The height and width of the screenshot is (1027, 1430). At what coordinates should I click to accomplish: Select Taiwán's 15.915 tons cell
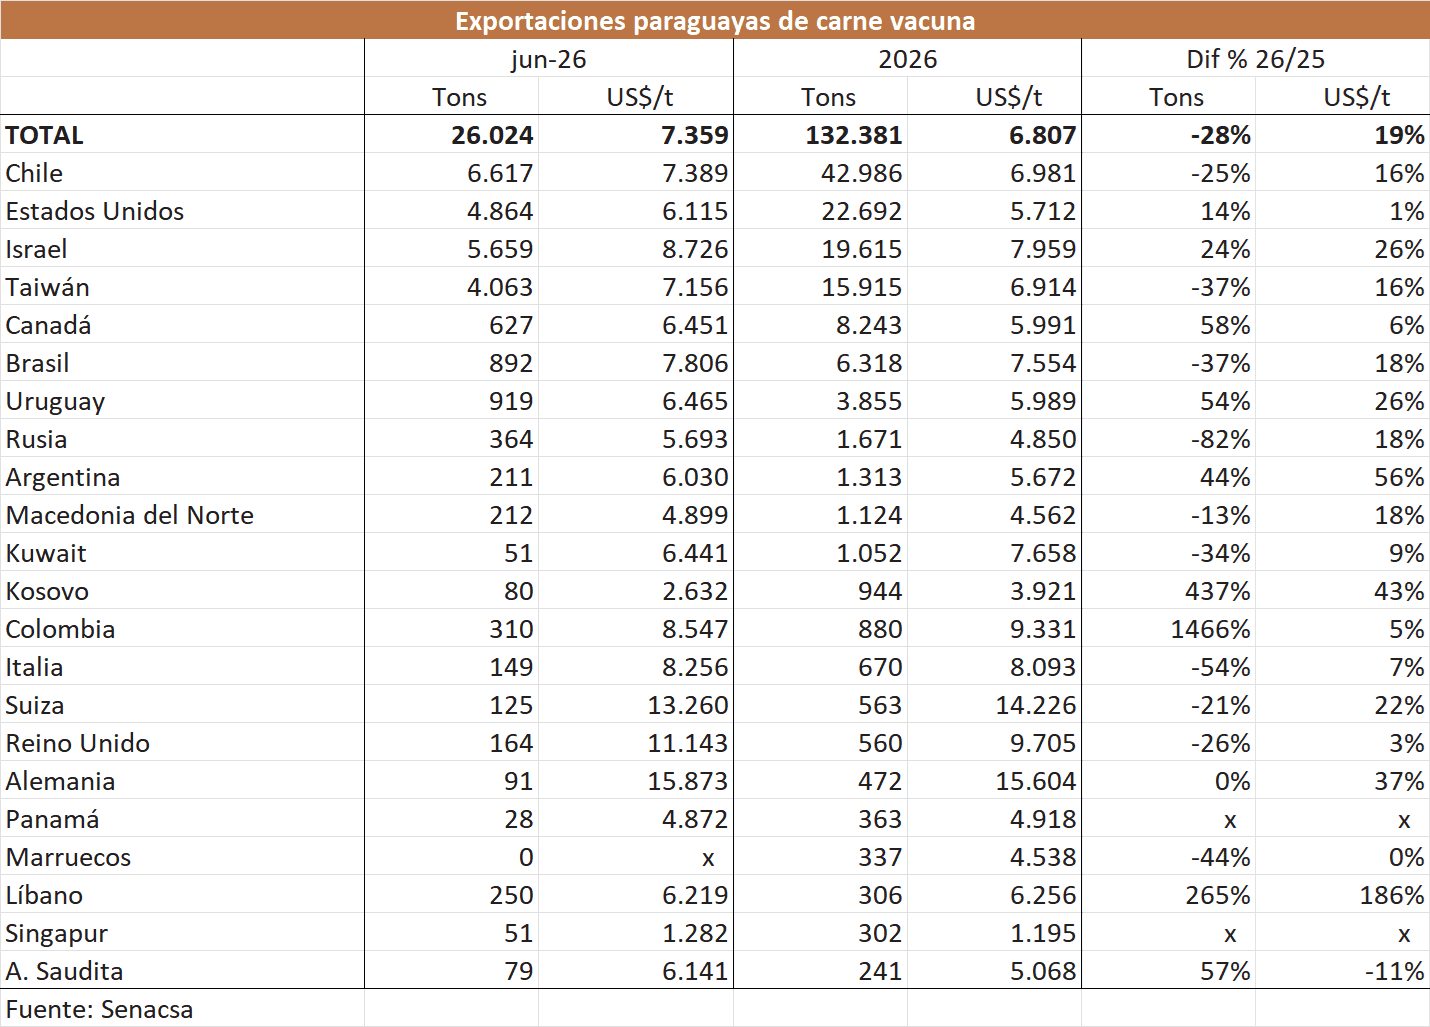(x=862, y=287)
